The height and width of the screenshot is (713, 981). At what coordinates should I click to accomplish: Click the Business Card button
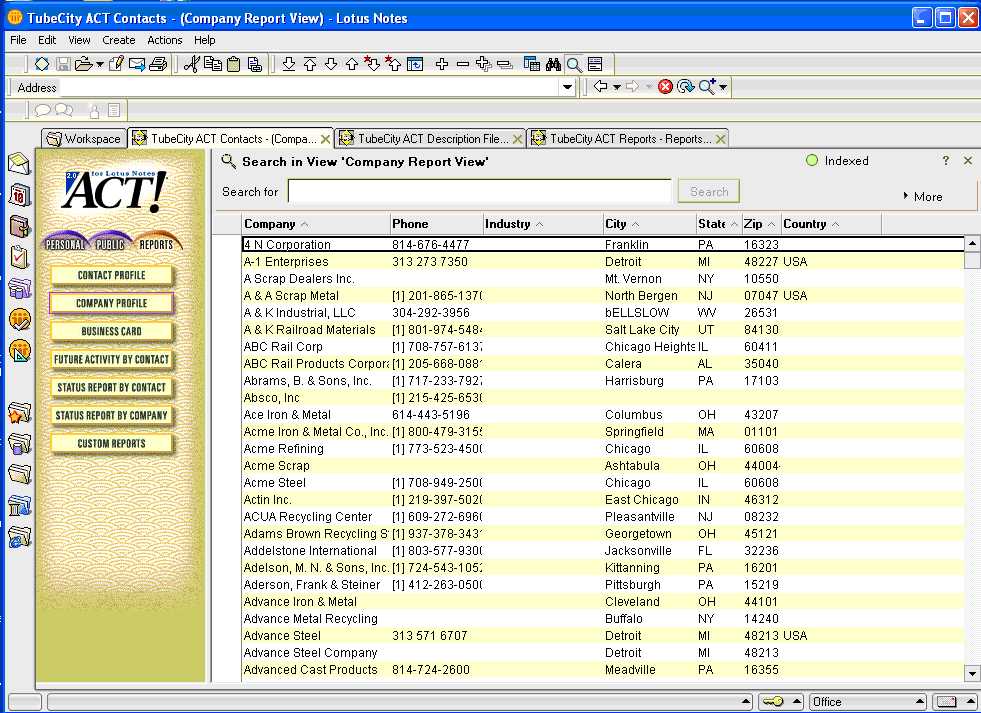(111, 331)
